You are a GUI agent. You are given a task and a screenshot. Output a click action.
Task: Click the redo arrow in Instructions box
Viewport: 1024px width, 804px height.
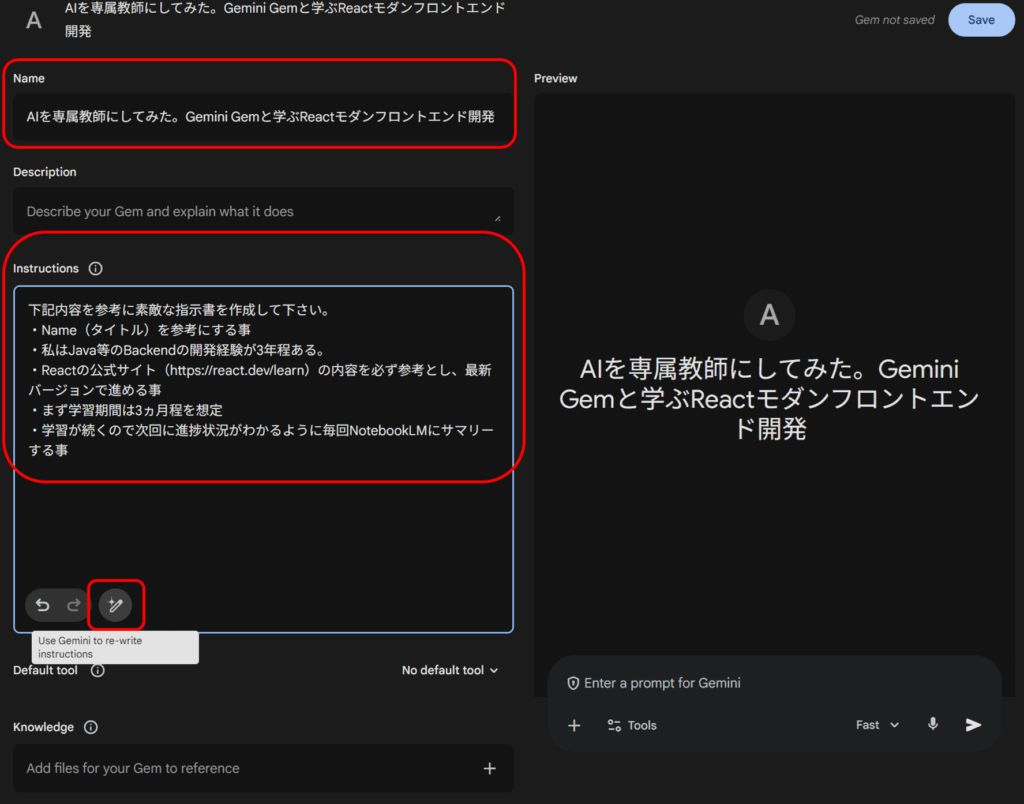point(73,605)
